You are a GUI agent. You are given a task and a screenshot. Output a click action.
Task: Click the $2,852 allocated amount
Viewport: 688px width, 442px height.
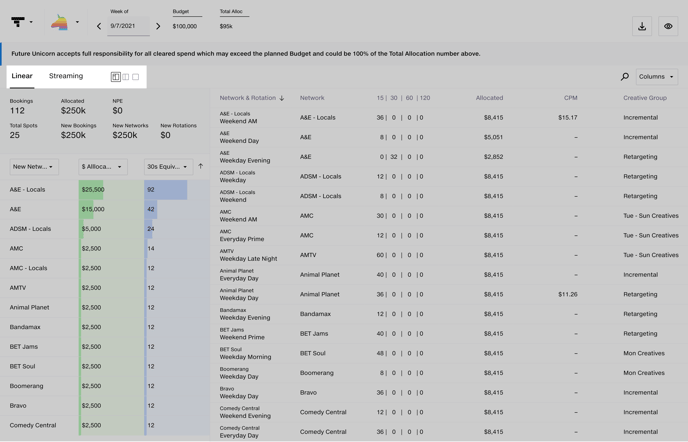click(493, 157)
